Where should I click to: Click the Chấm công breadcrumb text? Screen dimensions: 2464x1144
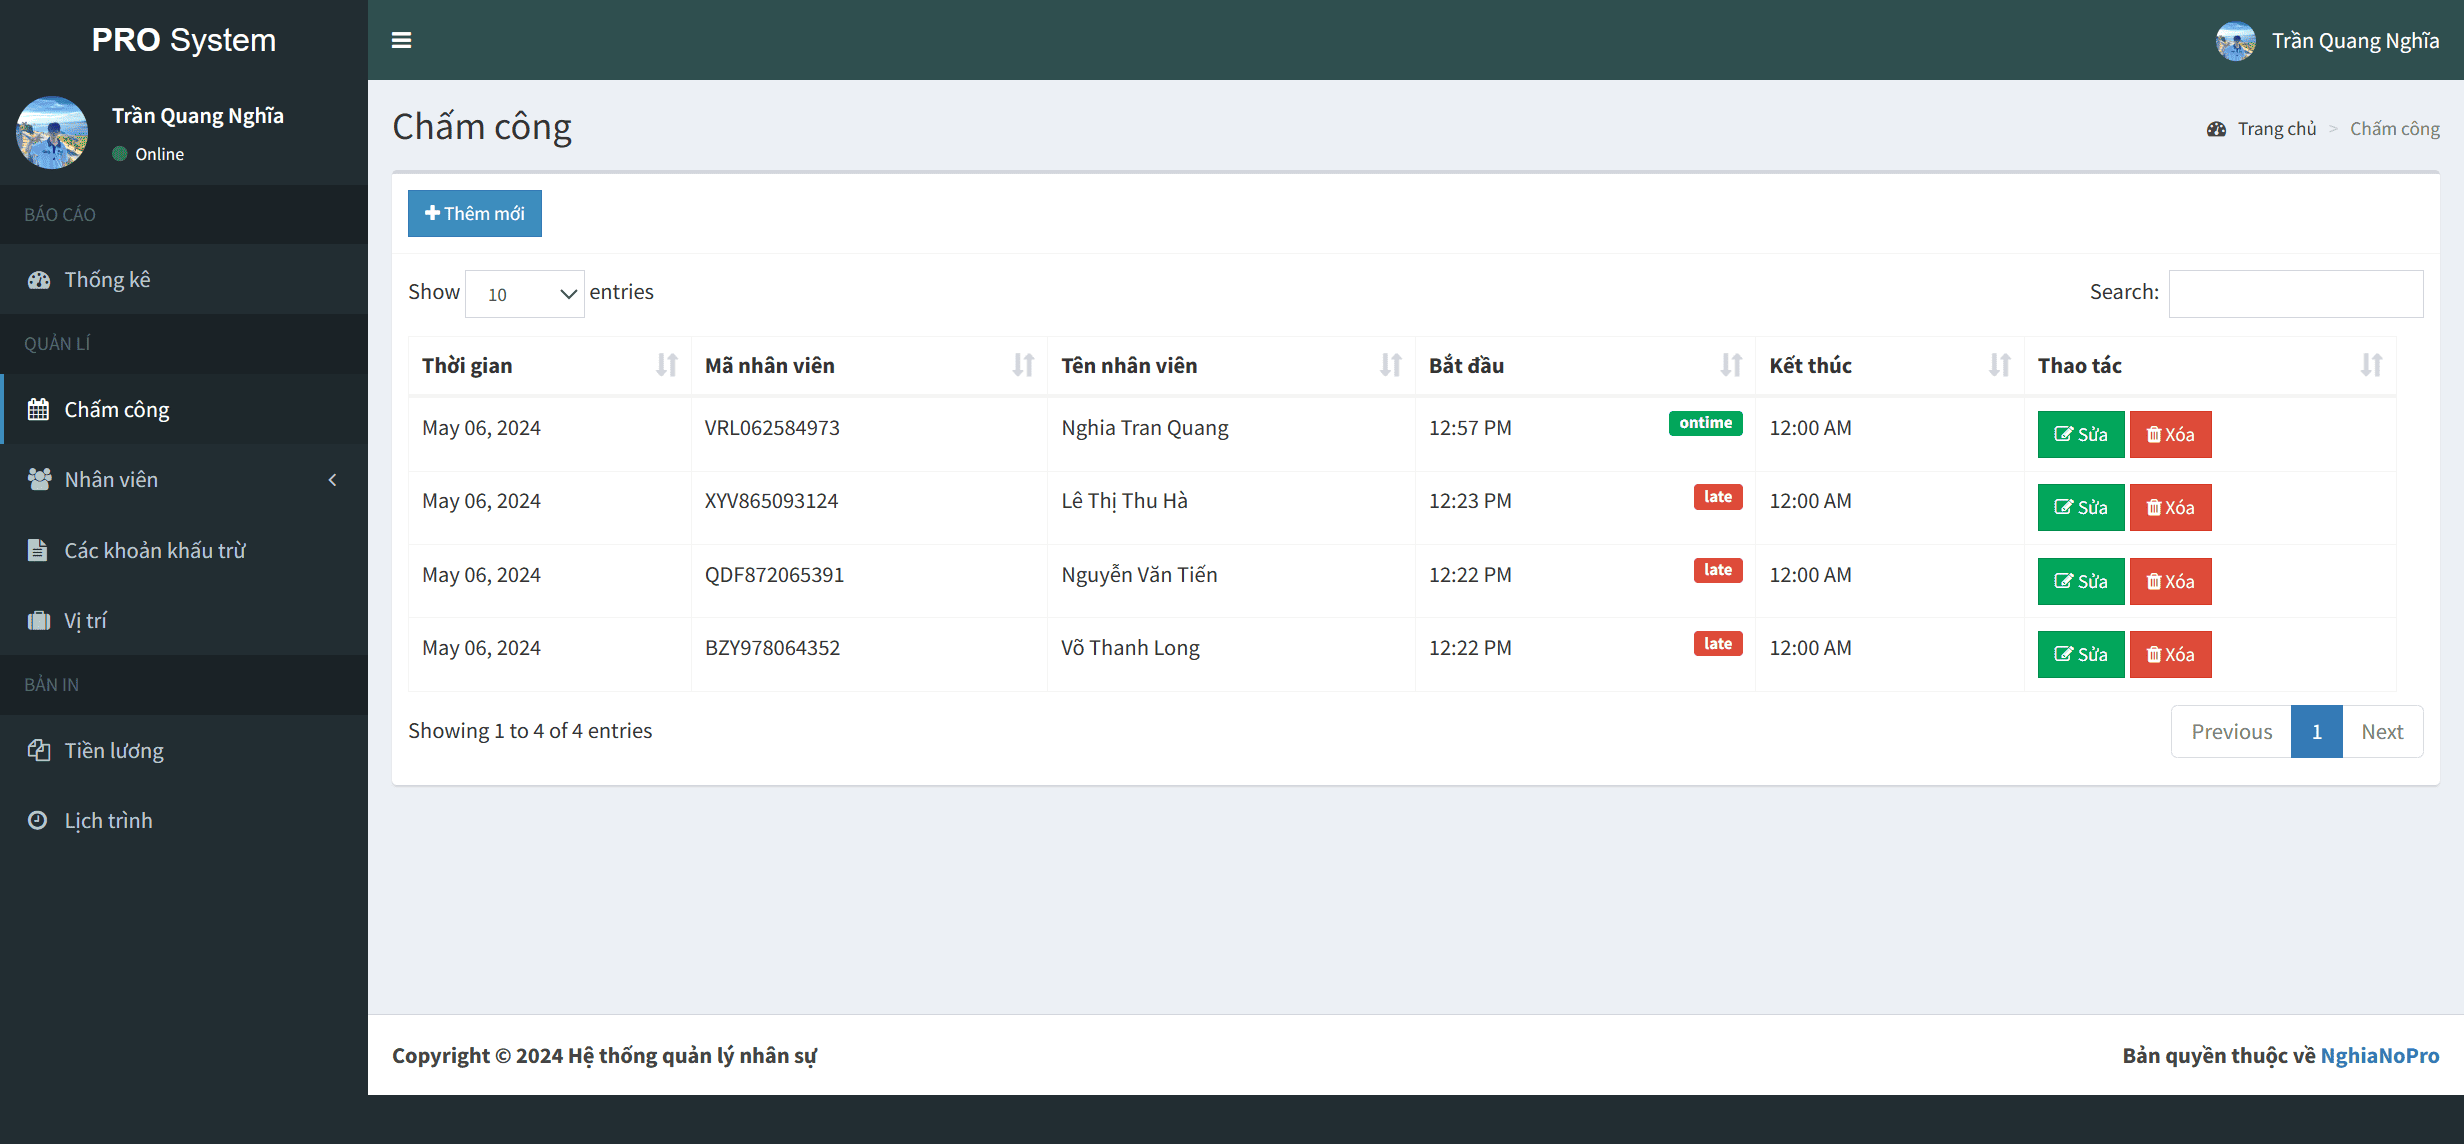[x=2394, y=129]
